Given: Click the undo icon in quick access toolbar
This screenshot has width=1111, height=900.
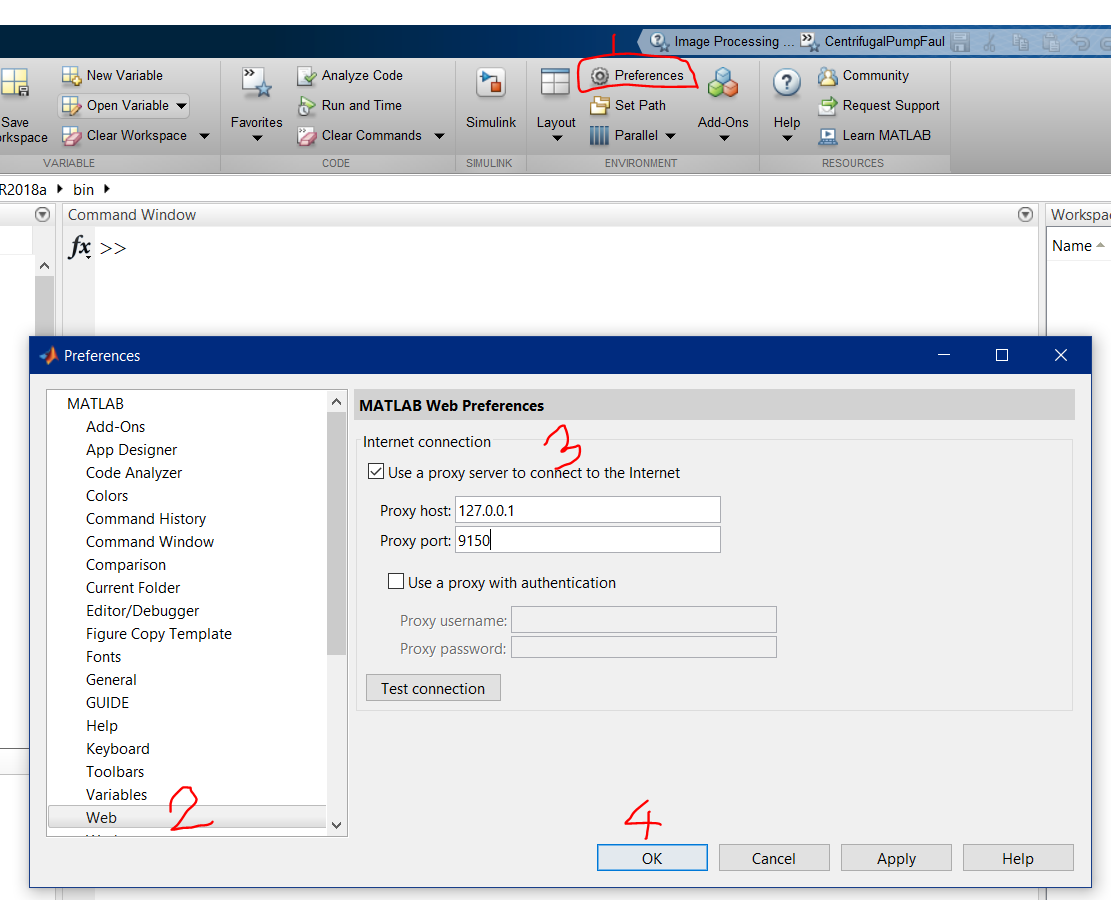Looking at the screenshot, I should (x=1081, y=43).
